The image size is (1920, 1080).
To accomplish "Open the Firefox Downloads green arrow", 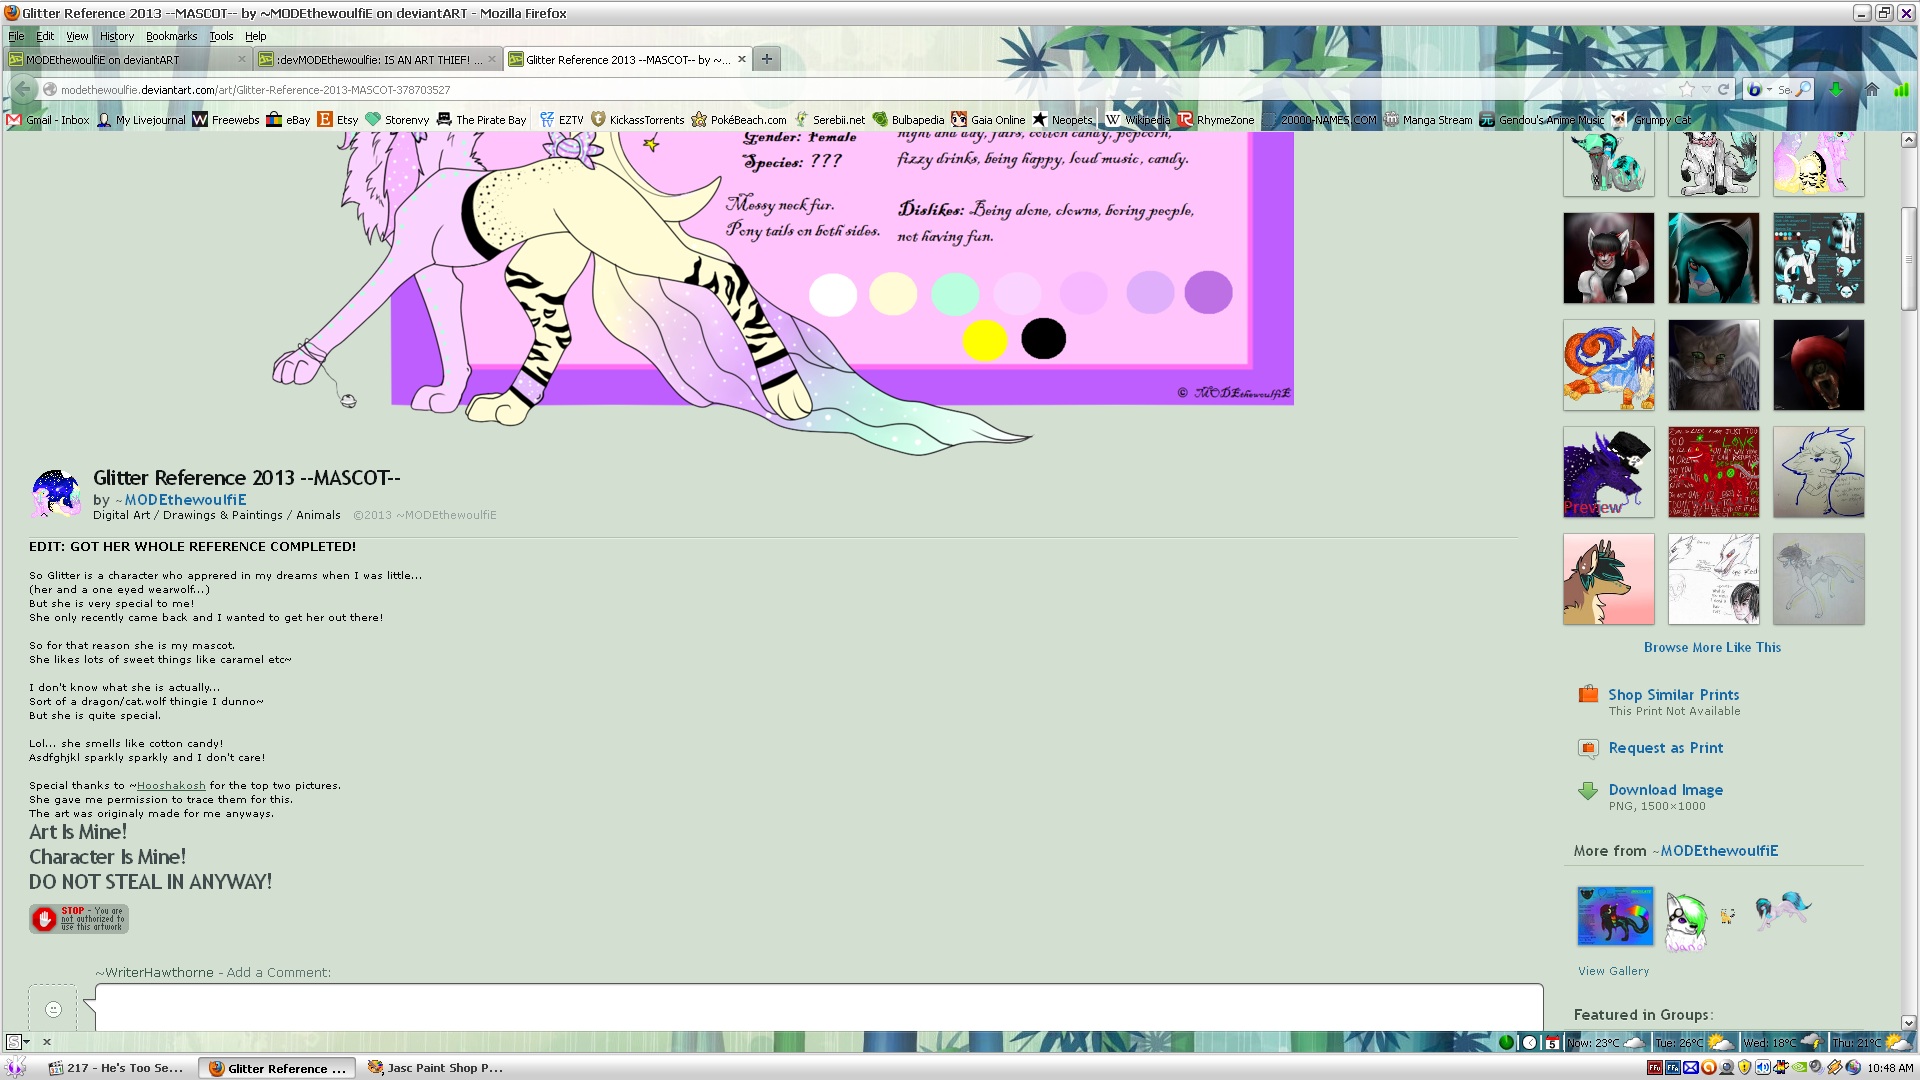I will (1836, 90).
